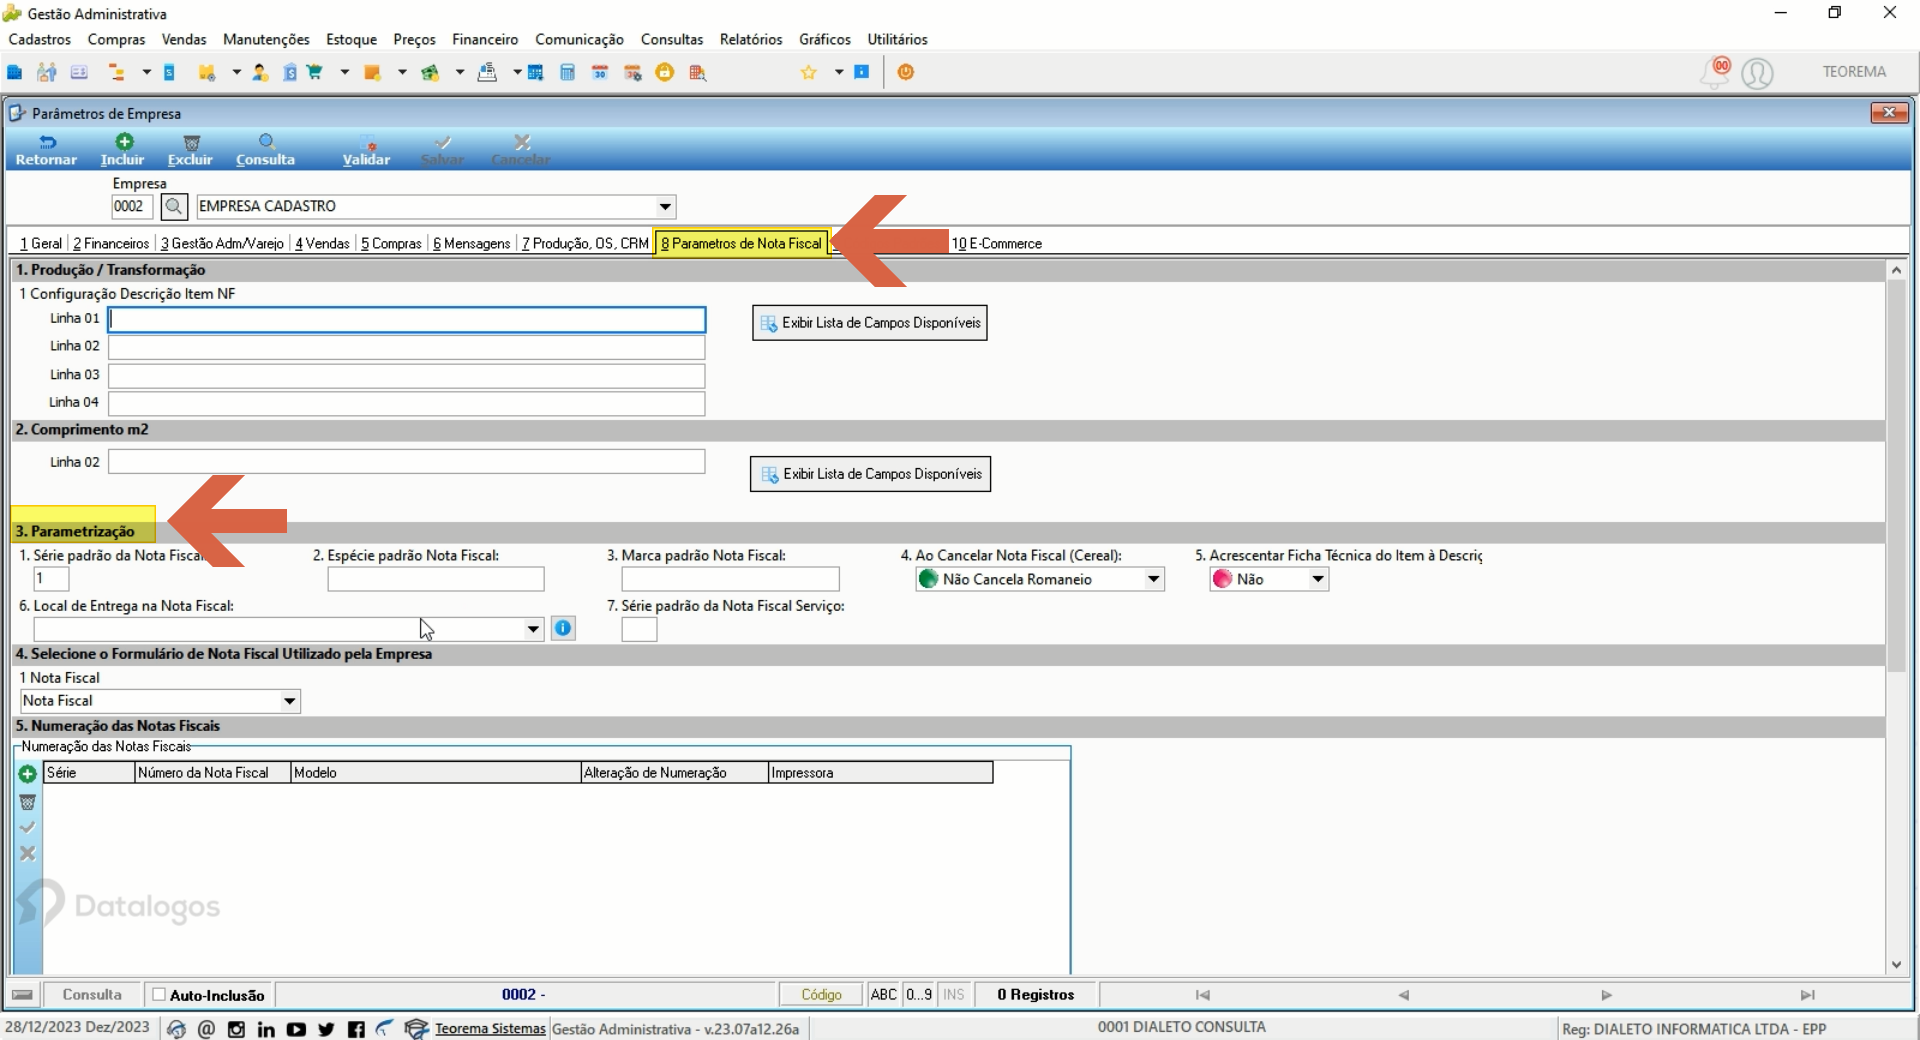
Task: Open the Não Cancela Romaneio dropdown
Action: (x=1153, y=579)
